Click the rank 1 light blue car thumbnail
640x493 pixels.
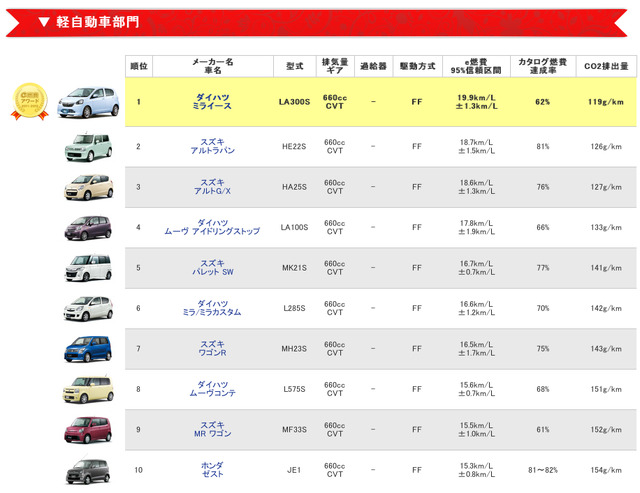[88, 102]
